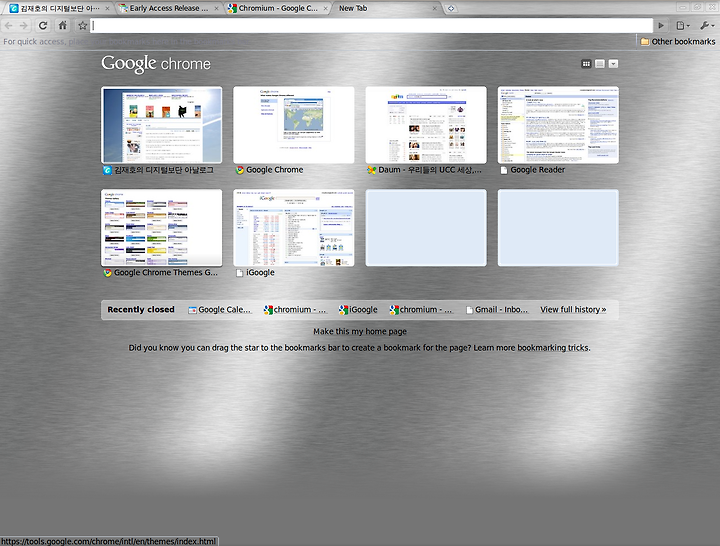Open the Google Reader thumbnail
The image size is (720, 546).
(x=558, y=125)
